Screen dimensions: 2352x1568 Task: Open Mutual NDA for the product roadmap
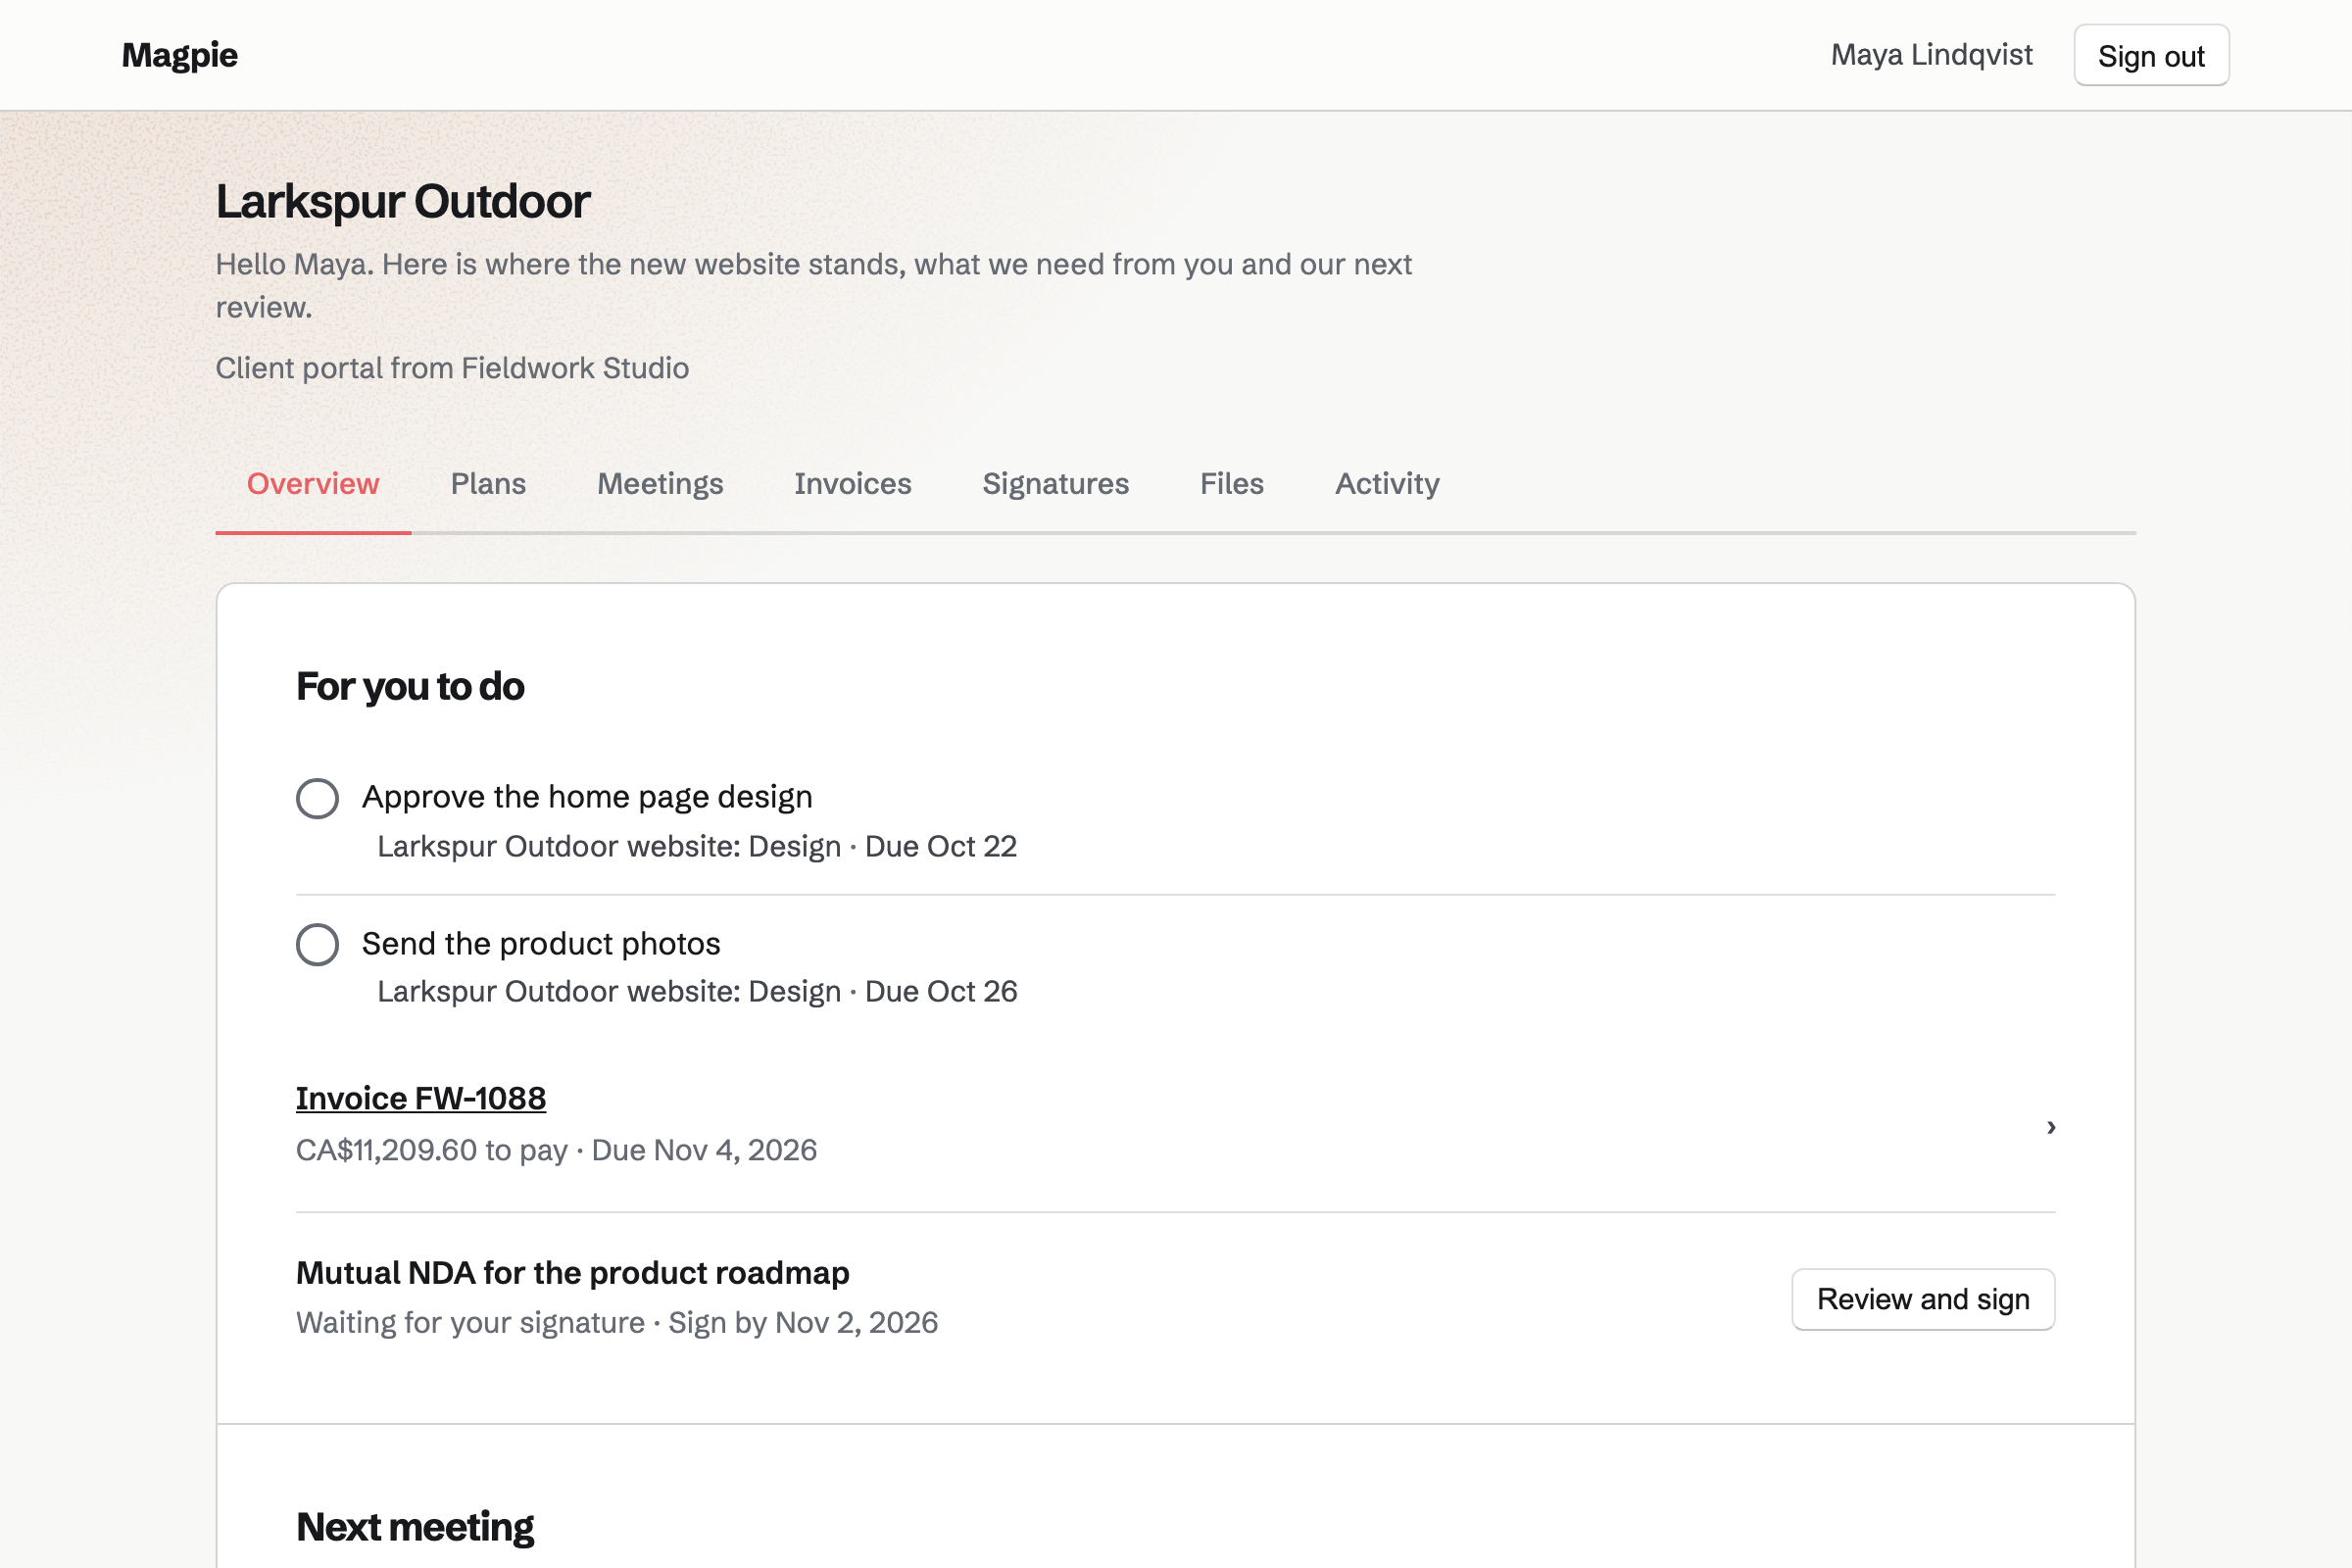pos(573,1273)
